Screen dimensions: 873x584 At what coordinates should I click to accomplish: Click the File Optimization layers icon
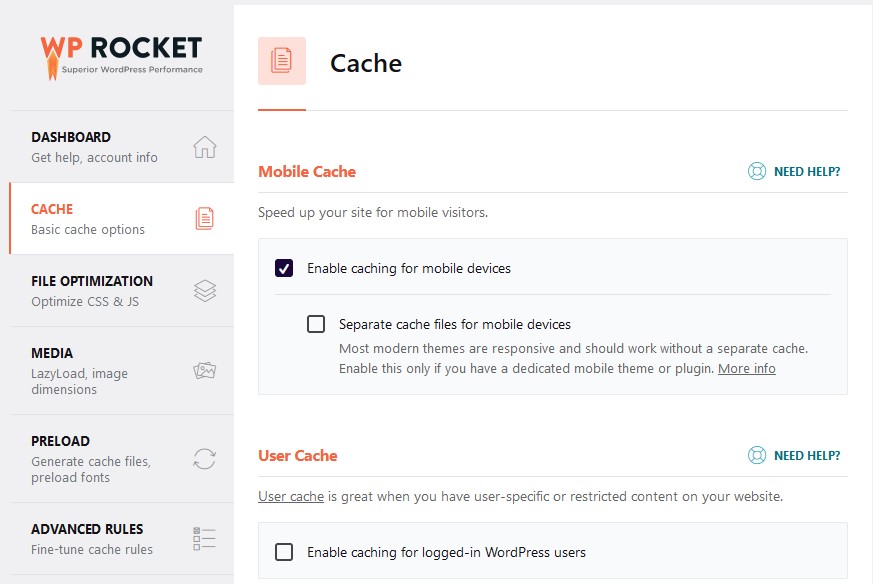click(204, 290)
